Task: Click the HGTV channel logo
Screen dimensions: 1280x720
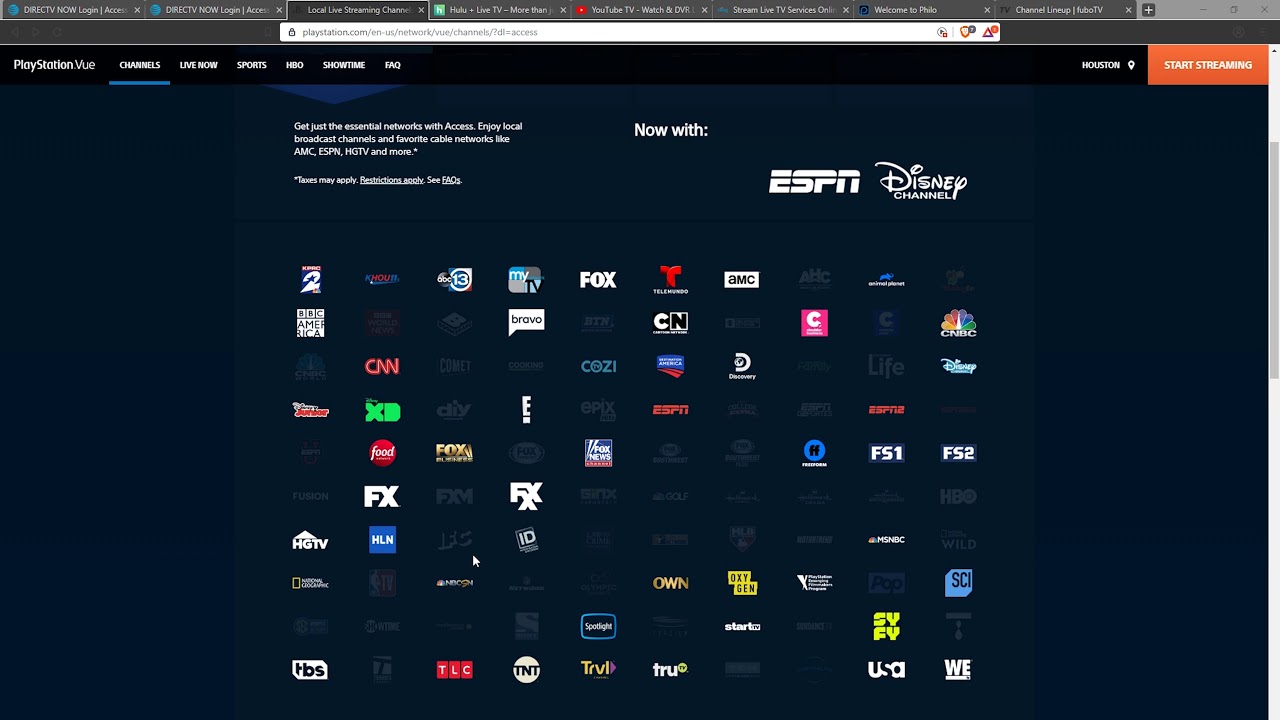Action: pyautogui.click(x=310, y=541)
